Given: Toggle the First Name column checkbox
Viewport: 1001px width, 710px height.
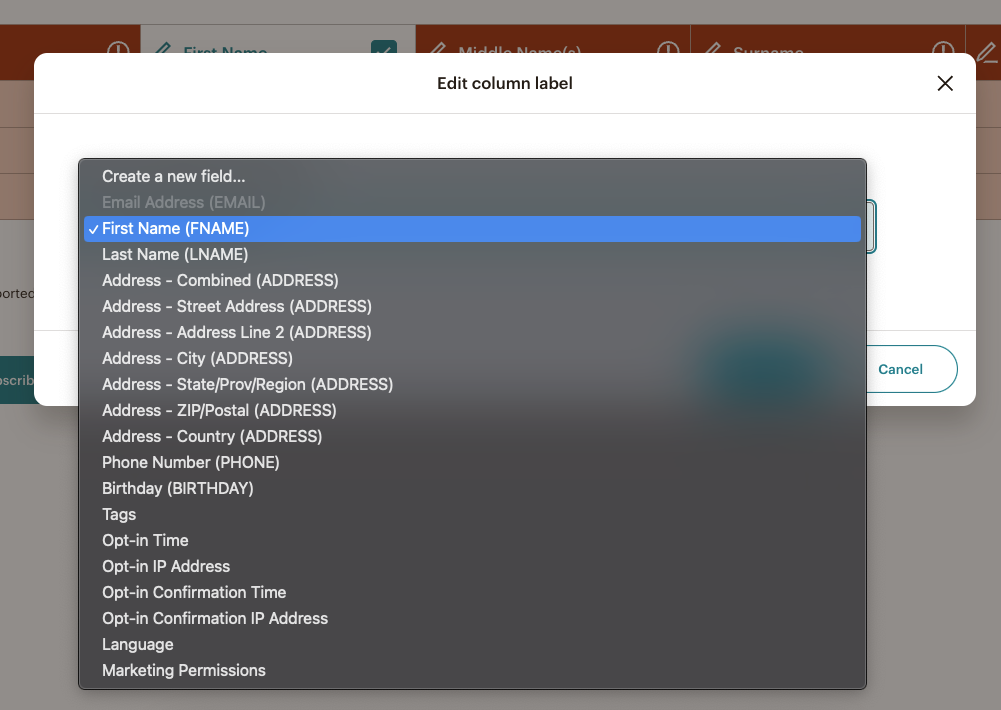Looking at the screenshot, I should (x=384, y=48).
